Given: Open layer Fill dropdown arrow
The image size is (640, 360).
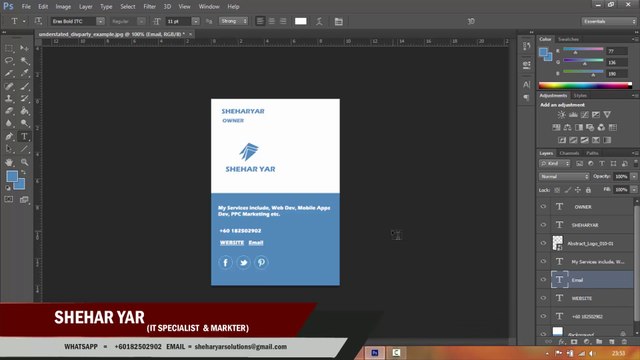Looking at the screenshot, I should [634, 190].
